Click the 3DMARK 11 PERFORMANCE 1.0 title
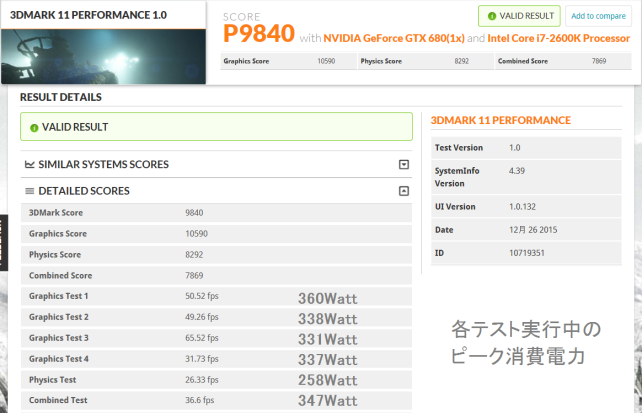Viewport: 642px width, 413px height. (88, 15)
